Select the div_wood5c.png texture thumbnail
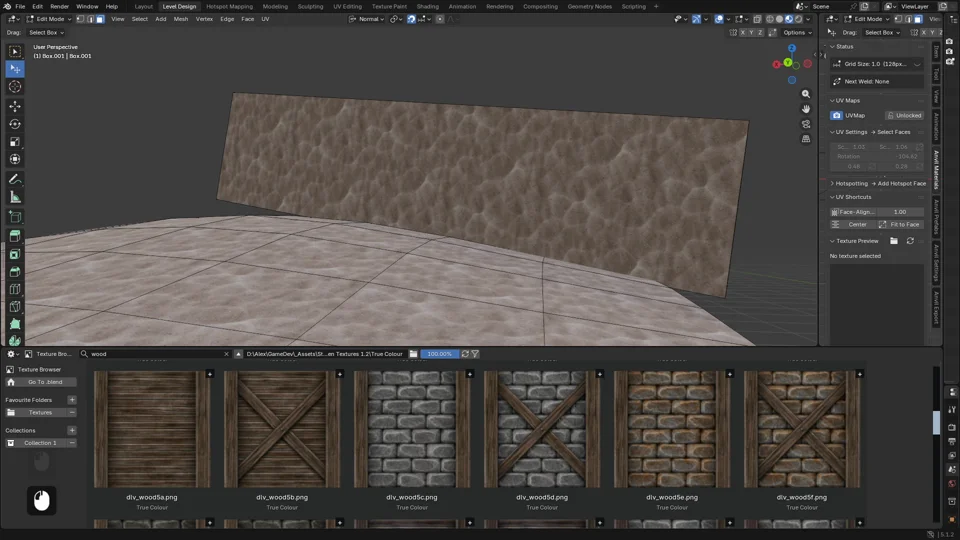The image size is (960, 540). click(412, 429)
